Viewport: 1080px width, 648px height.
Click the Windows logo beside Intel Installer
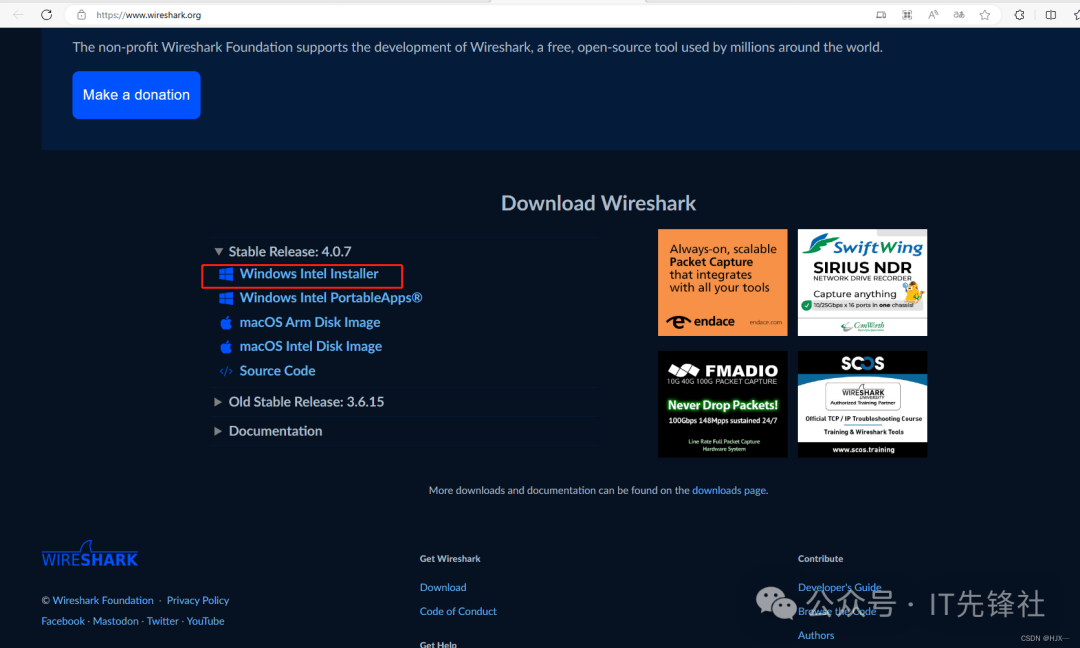(226, 274)
